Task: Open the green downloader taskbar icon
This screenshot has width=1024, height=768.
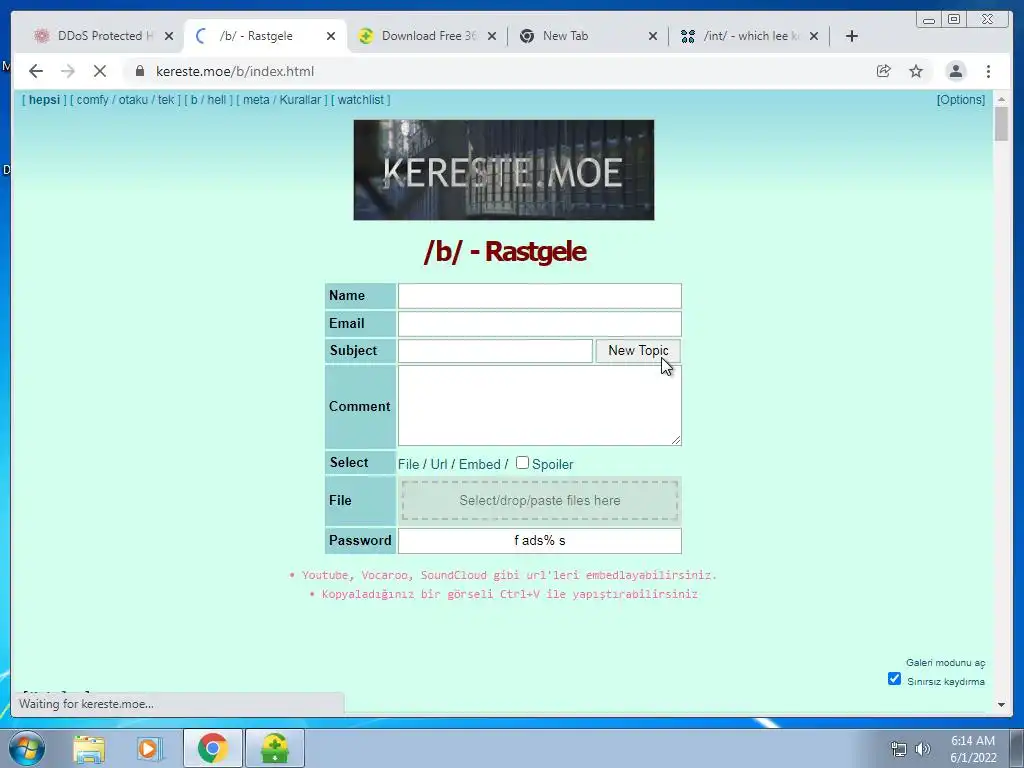Action: pos(275,748)
